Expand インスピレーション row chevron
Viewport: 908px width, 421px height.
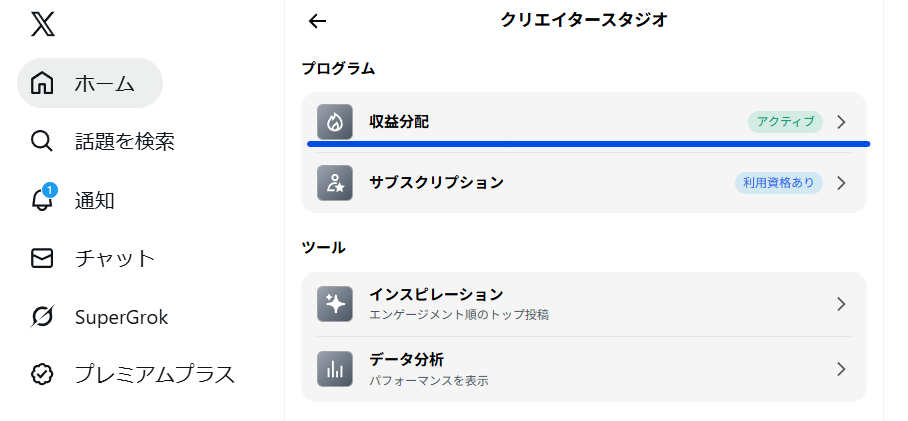tap(841, 304)
